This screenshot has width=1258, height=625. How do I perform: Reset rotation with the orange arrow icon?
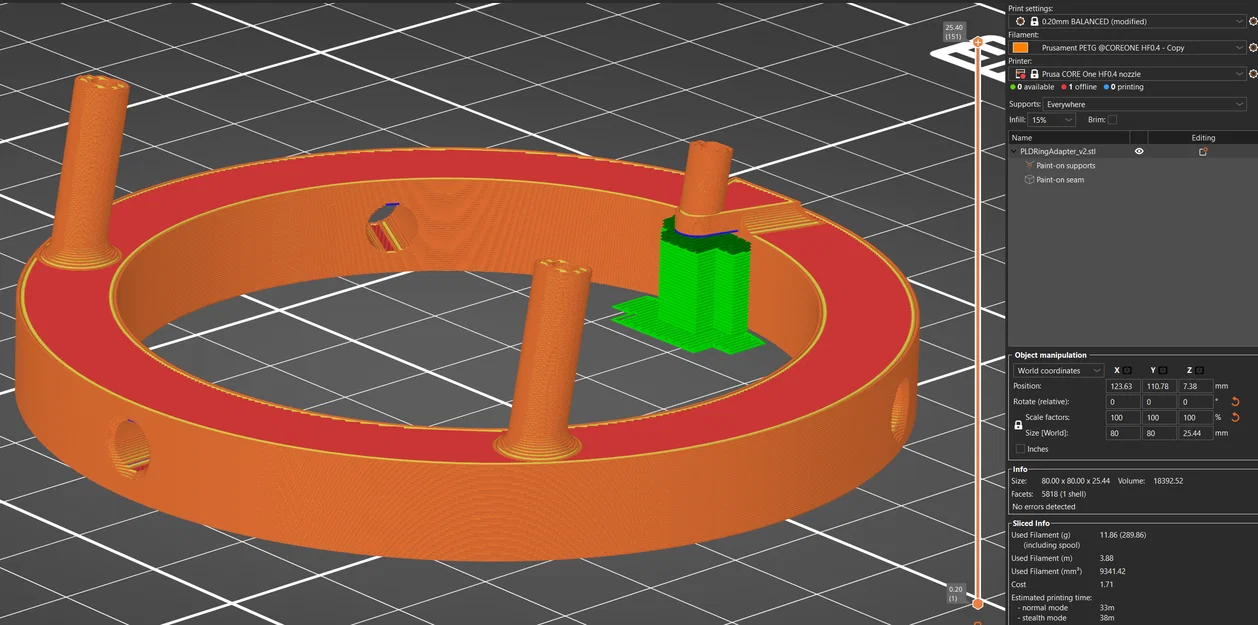click(x=1235, y=402)
